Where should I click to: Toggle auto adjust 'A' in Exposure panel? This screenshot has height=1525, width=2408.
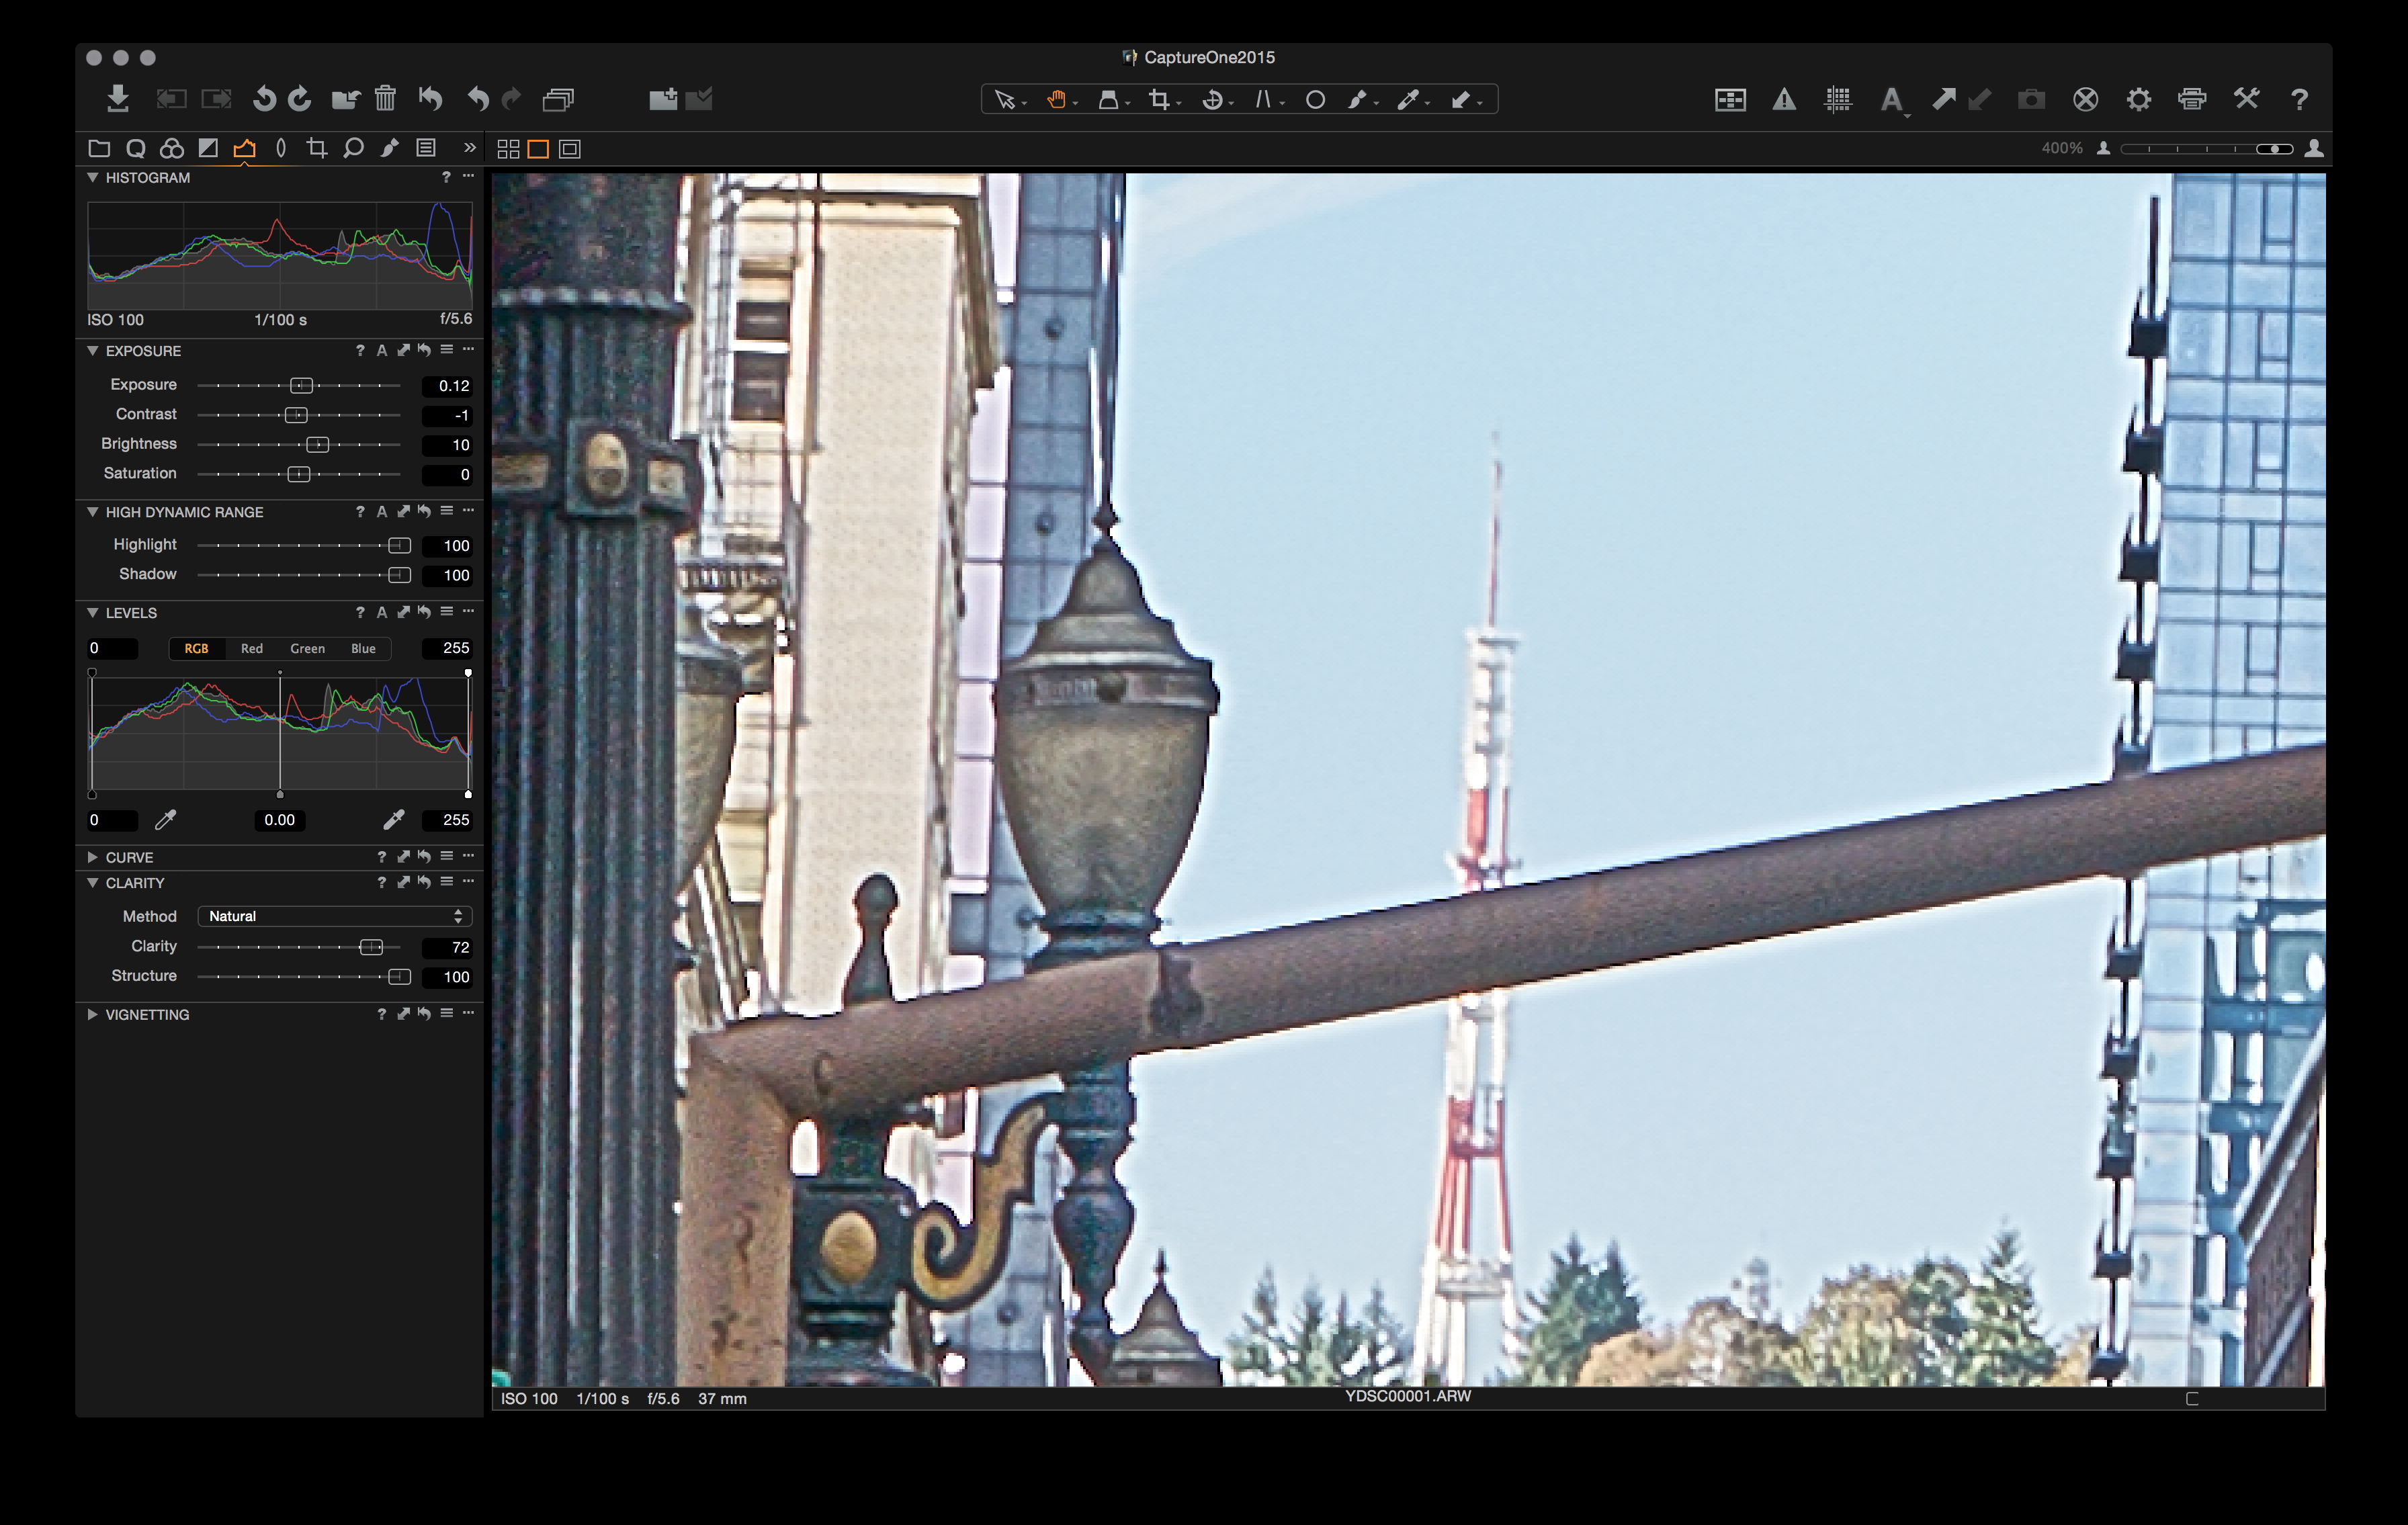[x=381, y=350]
